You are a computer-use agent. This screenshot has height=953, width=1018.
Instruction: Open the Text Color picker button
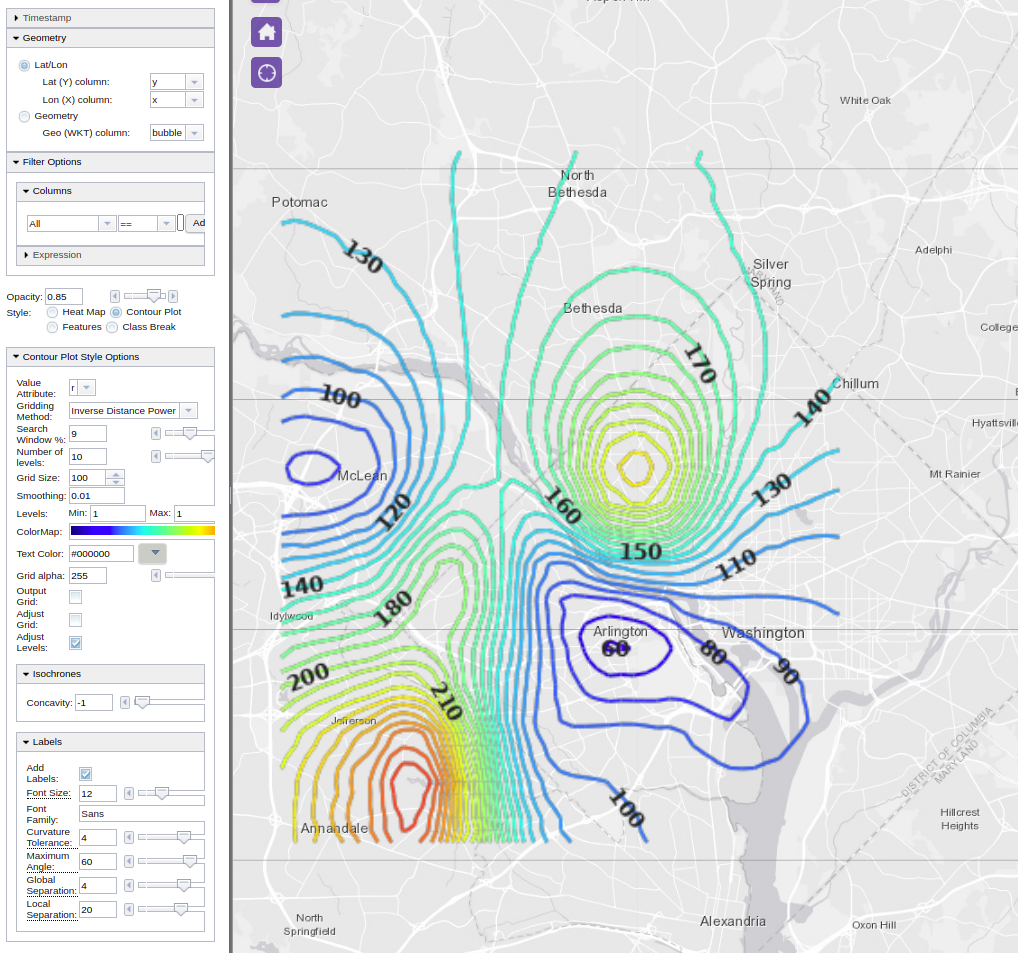(156, 553)
